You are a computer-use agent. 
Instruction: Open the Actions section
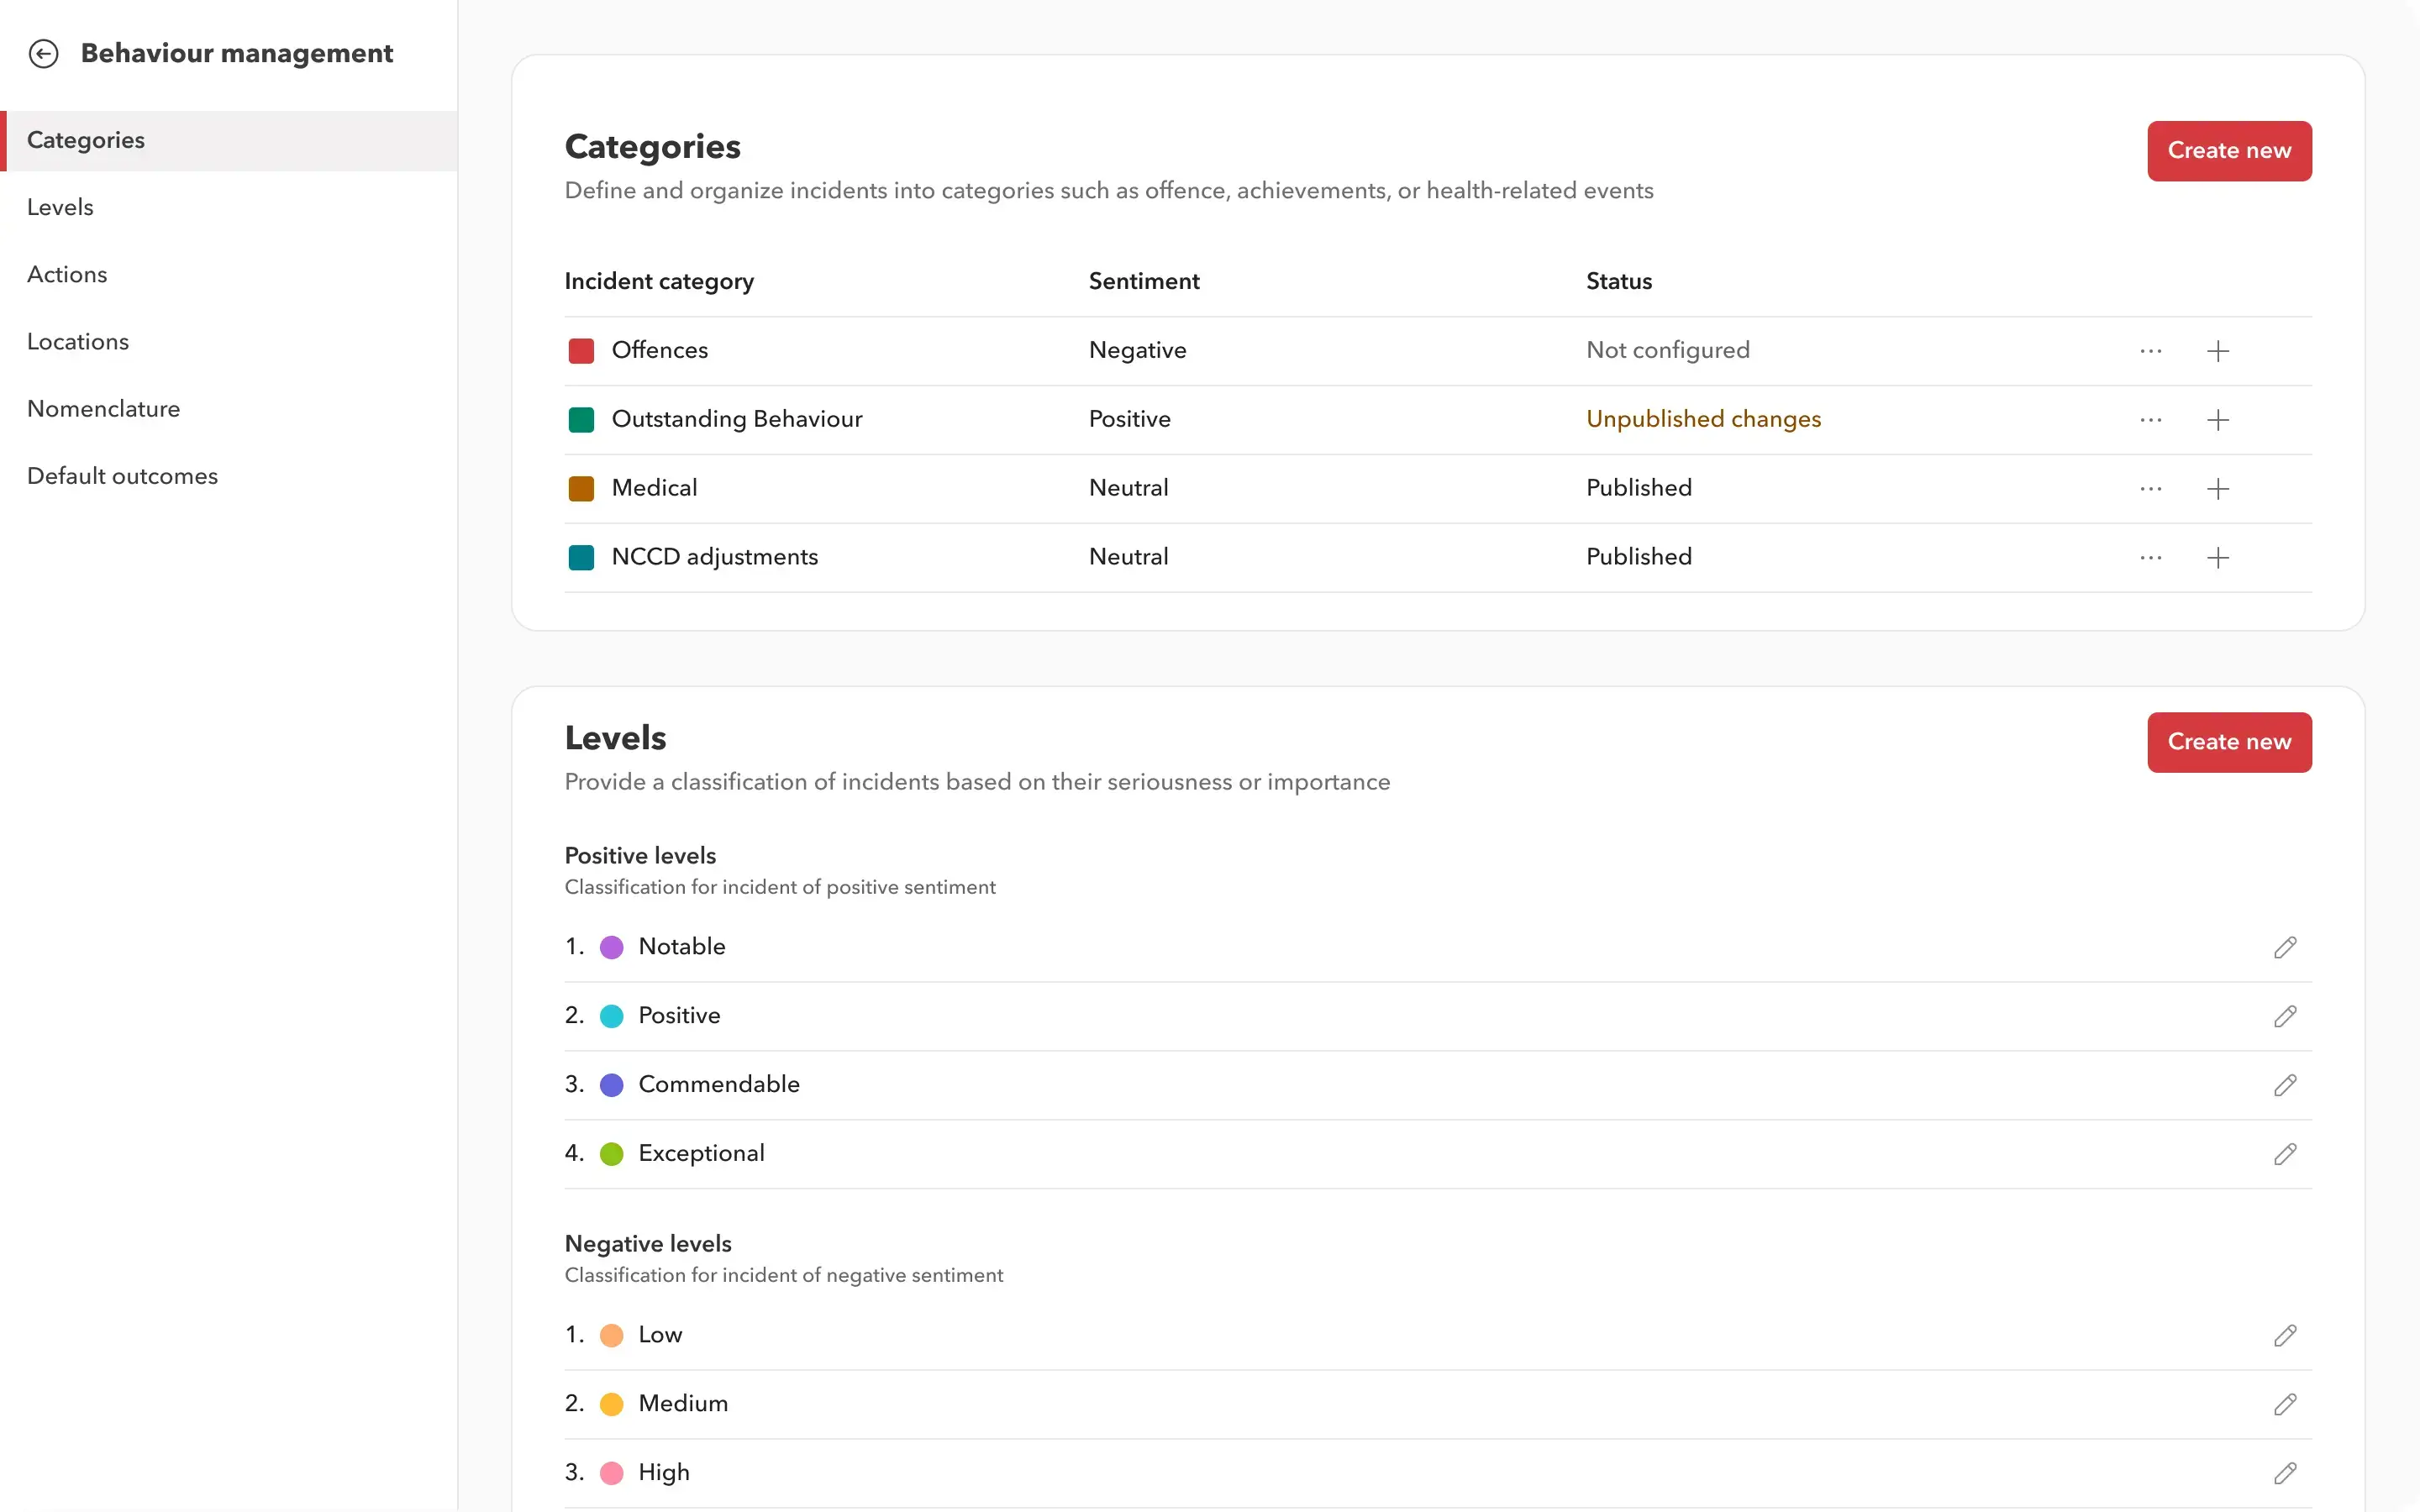66,274
